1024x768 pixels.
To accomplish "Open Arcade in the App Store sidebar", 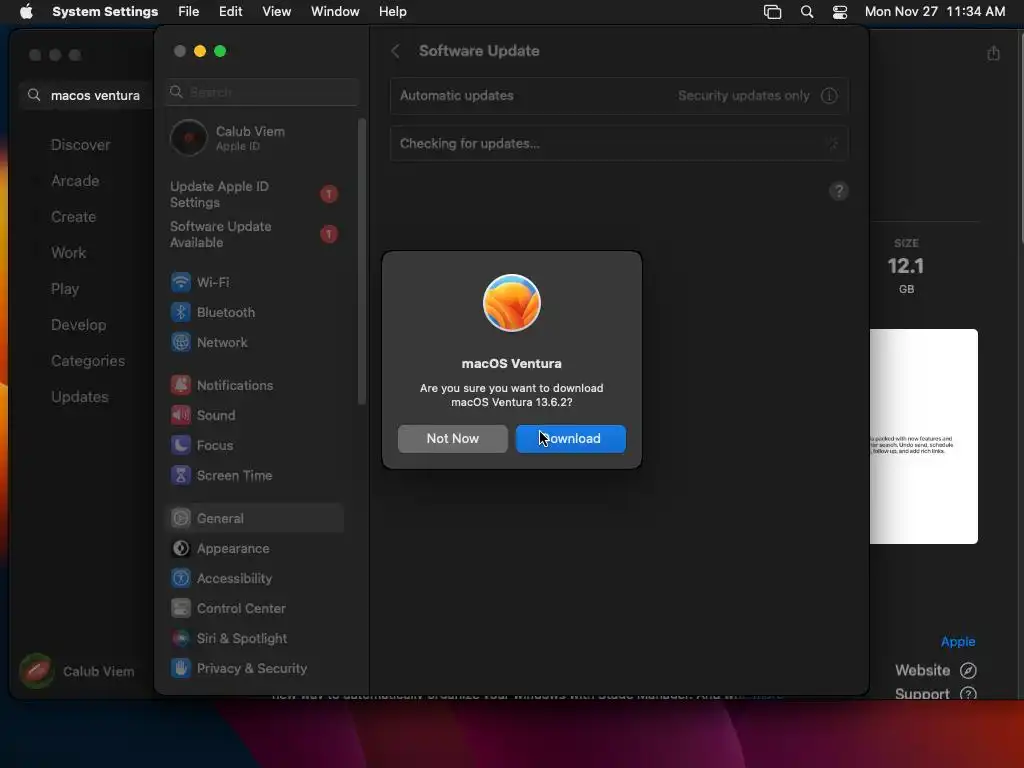I will [x=75, y=181].
